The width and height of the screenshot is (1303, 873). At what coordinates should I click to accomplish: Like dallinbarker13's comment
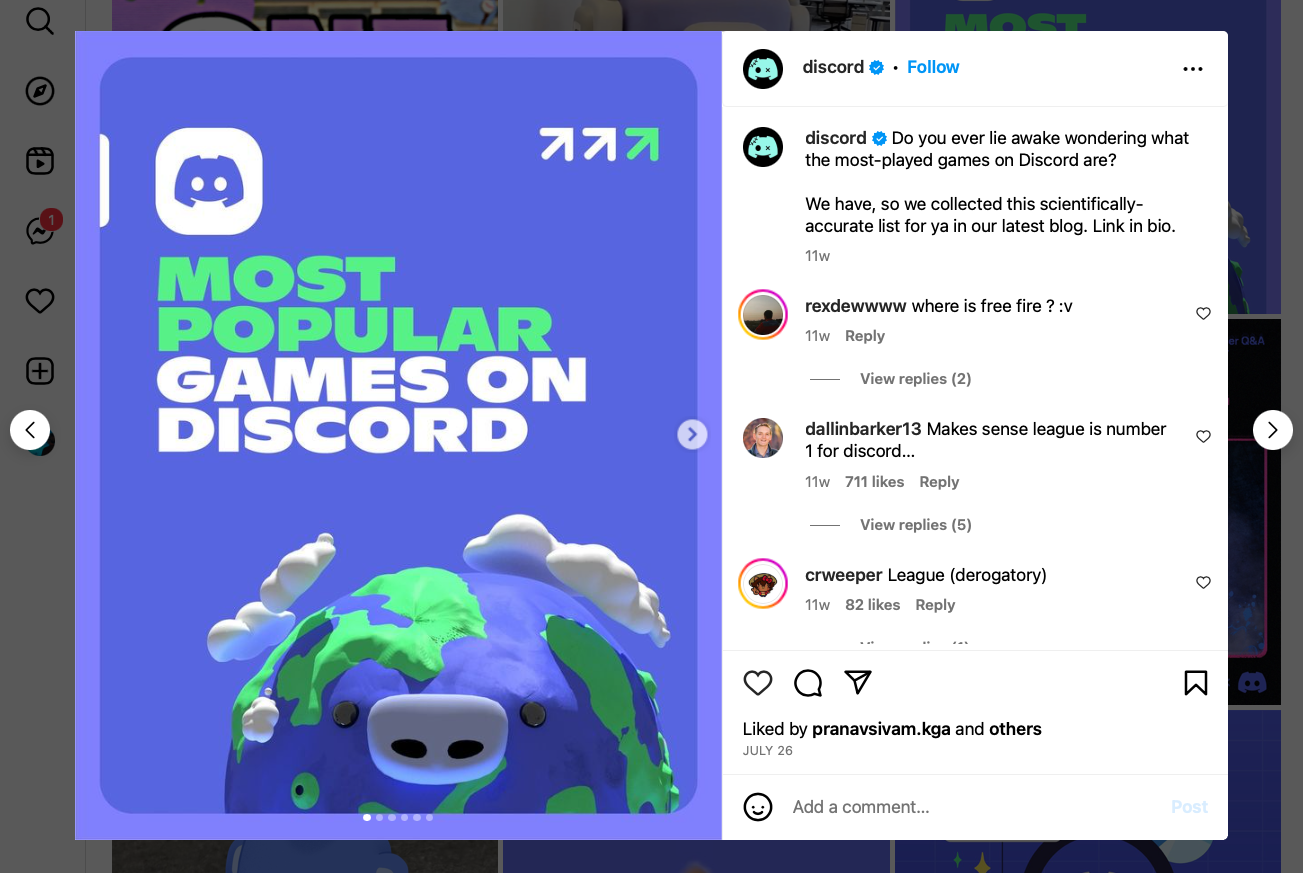(x=1203, y=437)
